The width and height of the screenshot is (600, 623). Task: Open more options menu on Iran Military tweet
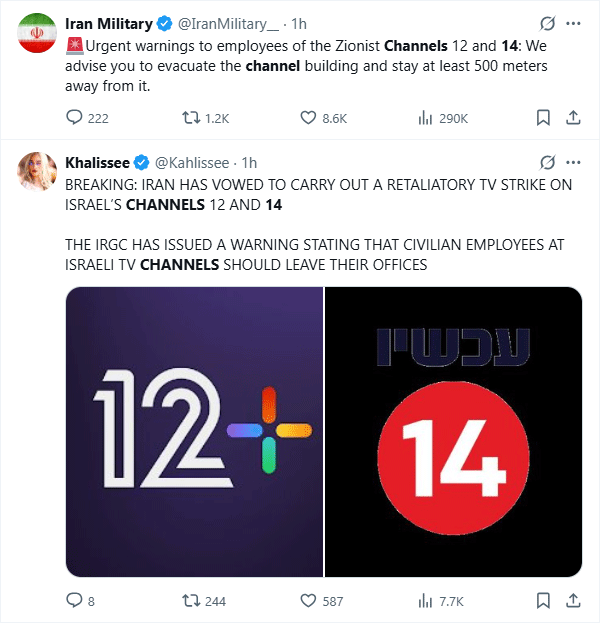(573, 23)
